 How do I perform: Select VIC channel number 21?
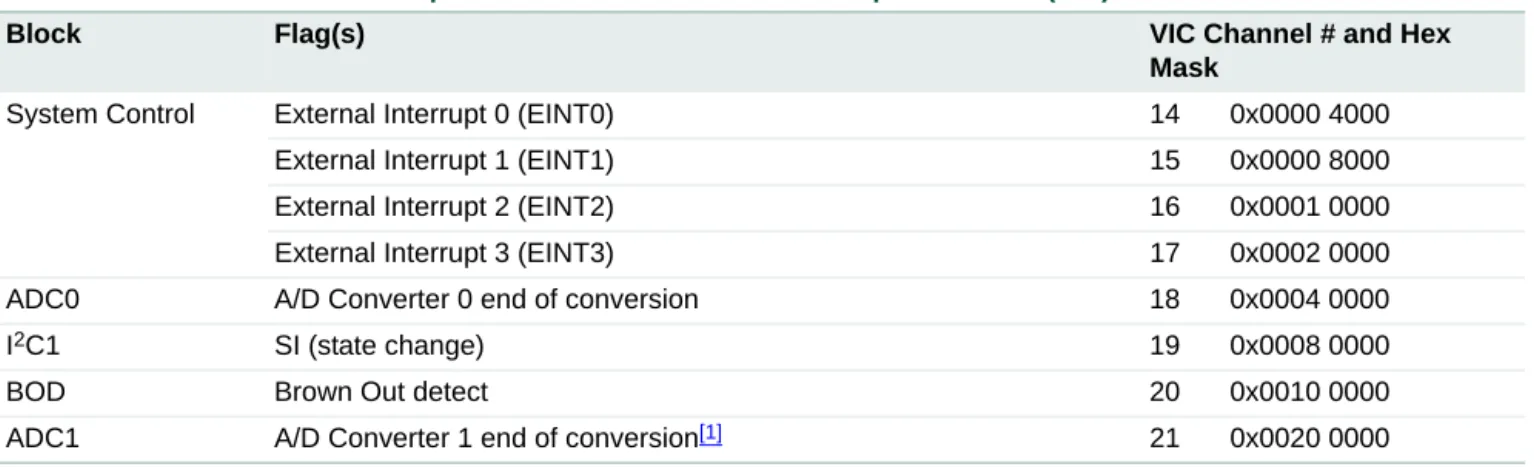1164,437
